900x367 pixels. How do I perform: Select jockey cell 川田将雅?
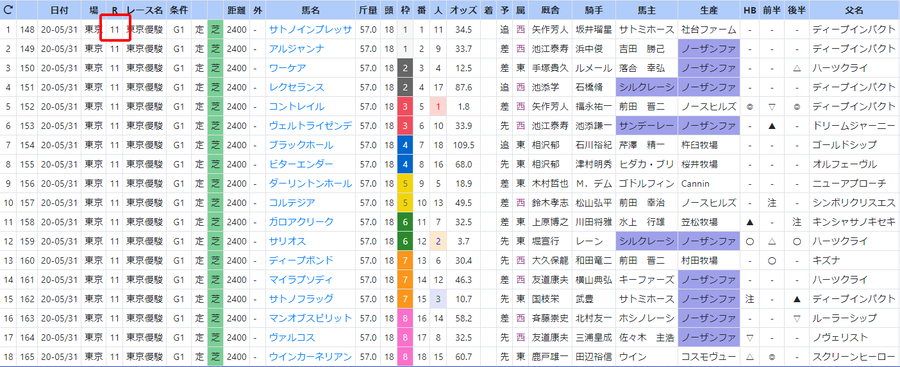click(x=593, y=222)
